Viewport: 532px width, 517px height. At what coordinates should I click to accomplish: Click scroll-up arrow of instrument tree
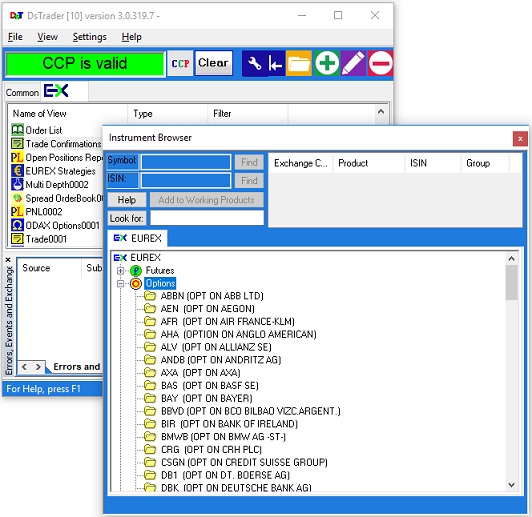pyautogui.click(x=511, y=259)
